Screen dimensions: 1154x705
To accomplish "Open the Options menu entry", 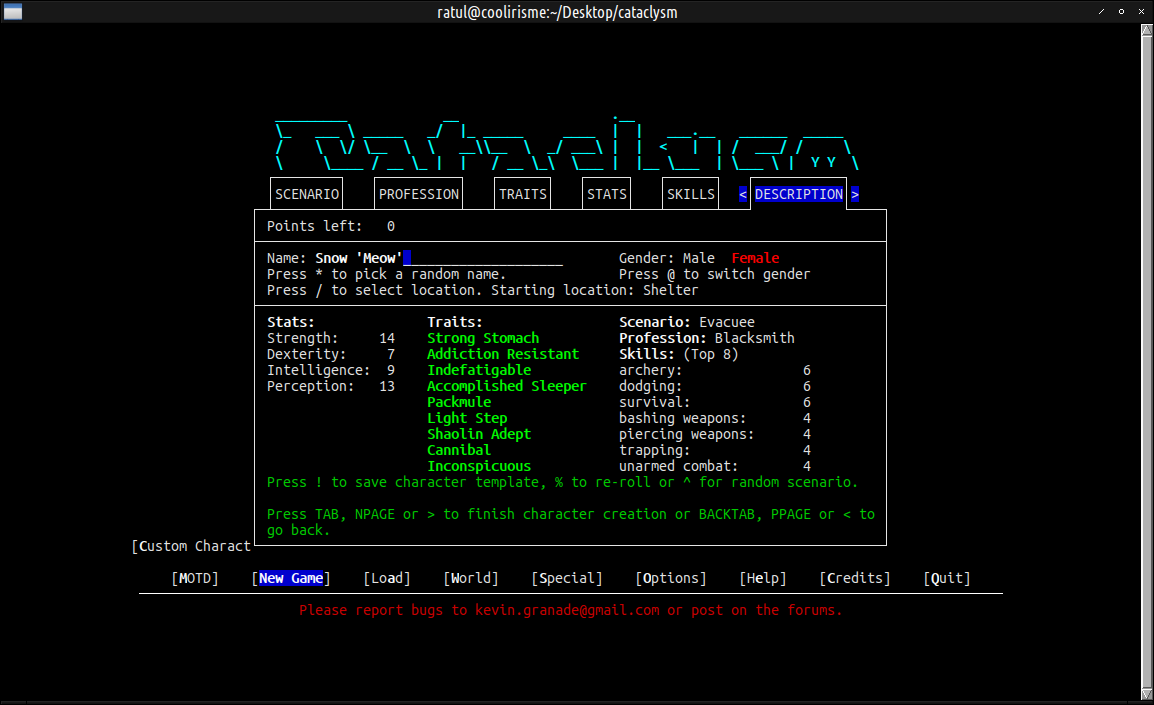I will (x=670, y=578).
